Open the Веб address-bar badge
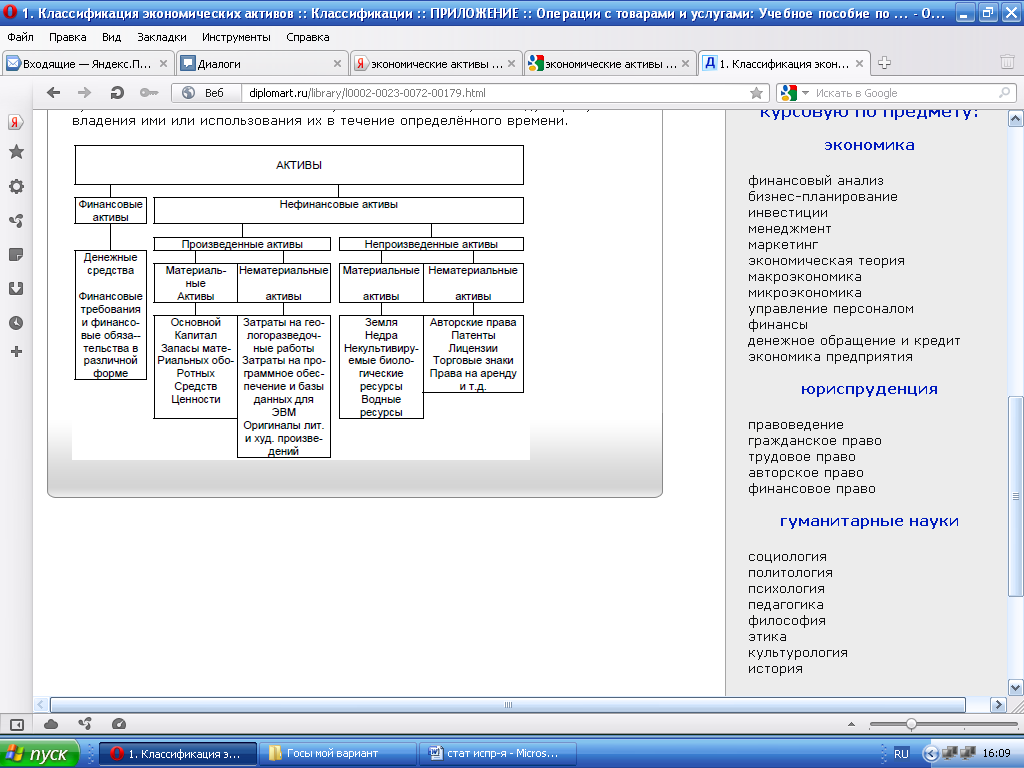 pyautogui.click(x=206, y=93)
